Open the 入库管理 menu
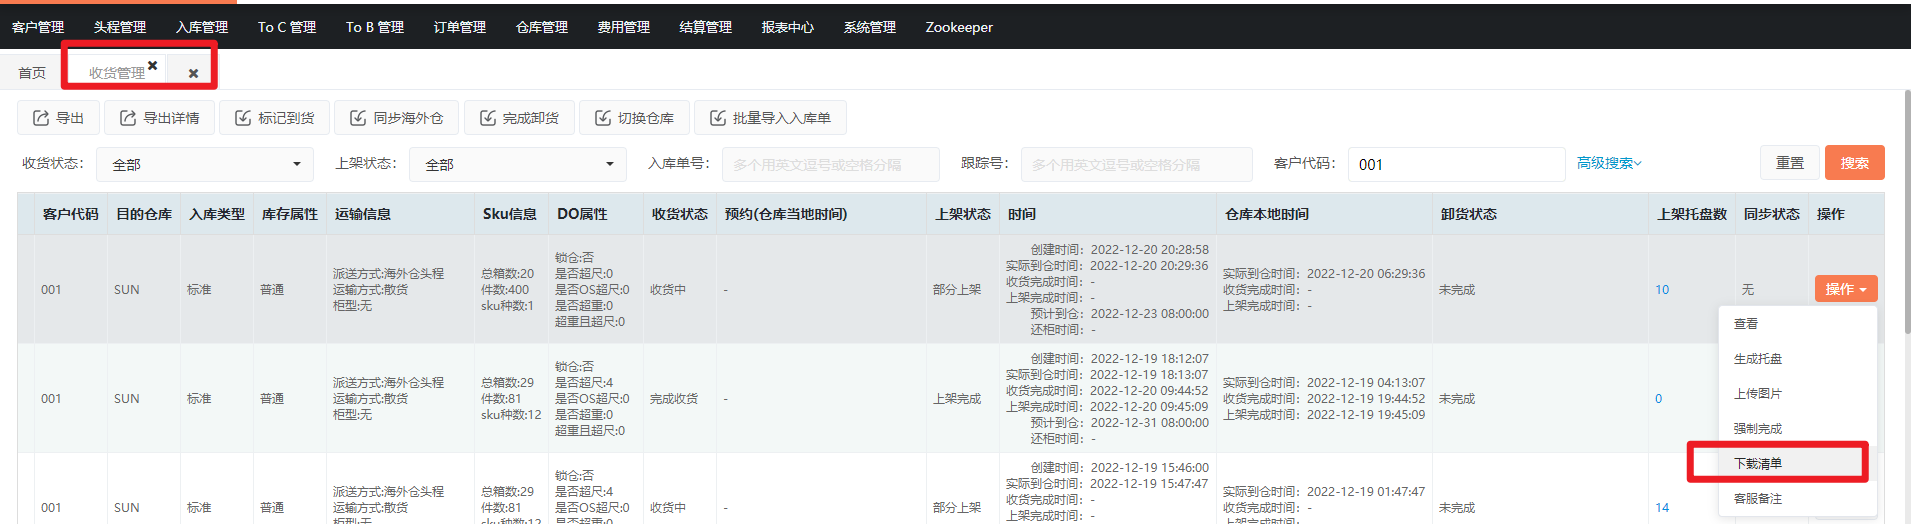The height and width of the screenshot is (524, 1911). pos(202,27)
